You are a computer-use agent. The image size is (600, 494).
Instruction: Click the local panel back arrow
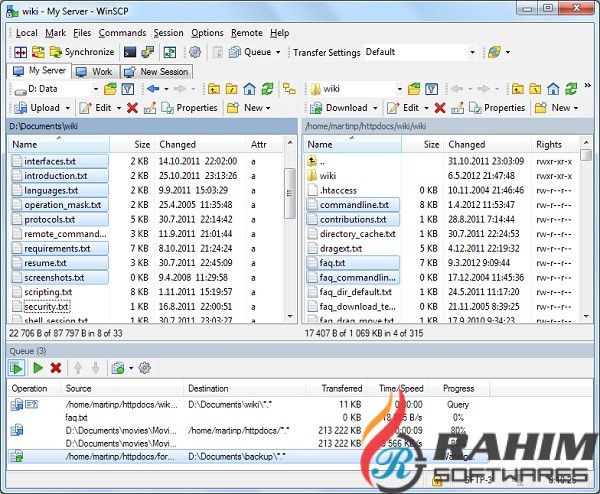(153, 89)
